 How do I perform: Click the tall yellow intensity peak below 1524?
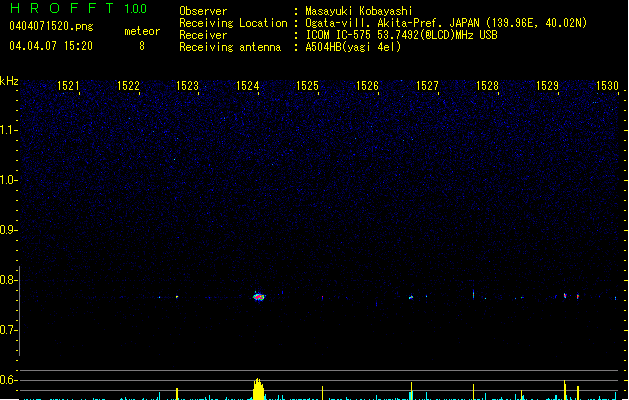[259, 389]
